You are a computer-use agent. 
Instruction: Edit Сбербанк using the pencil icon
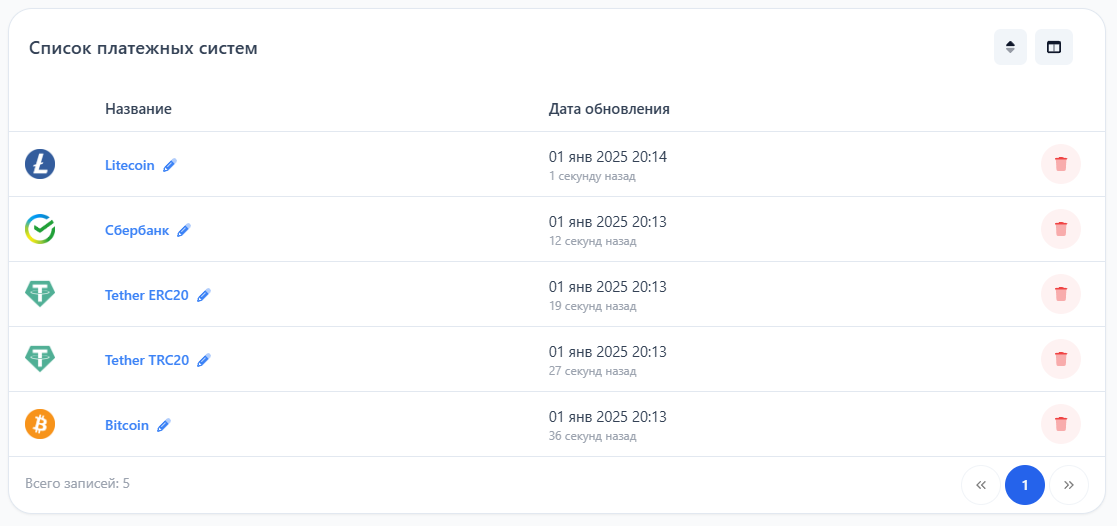(x=184, y=230)
